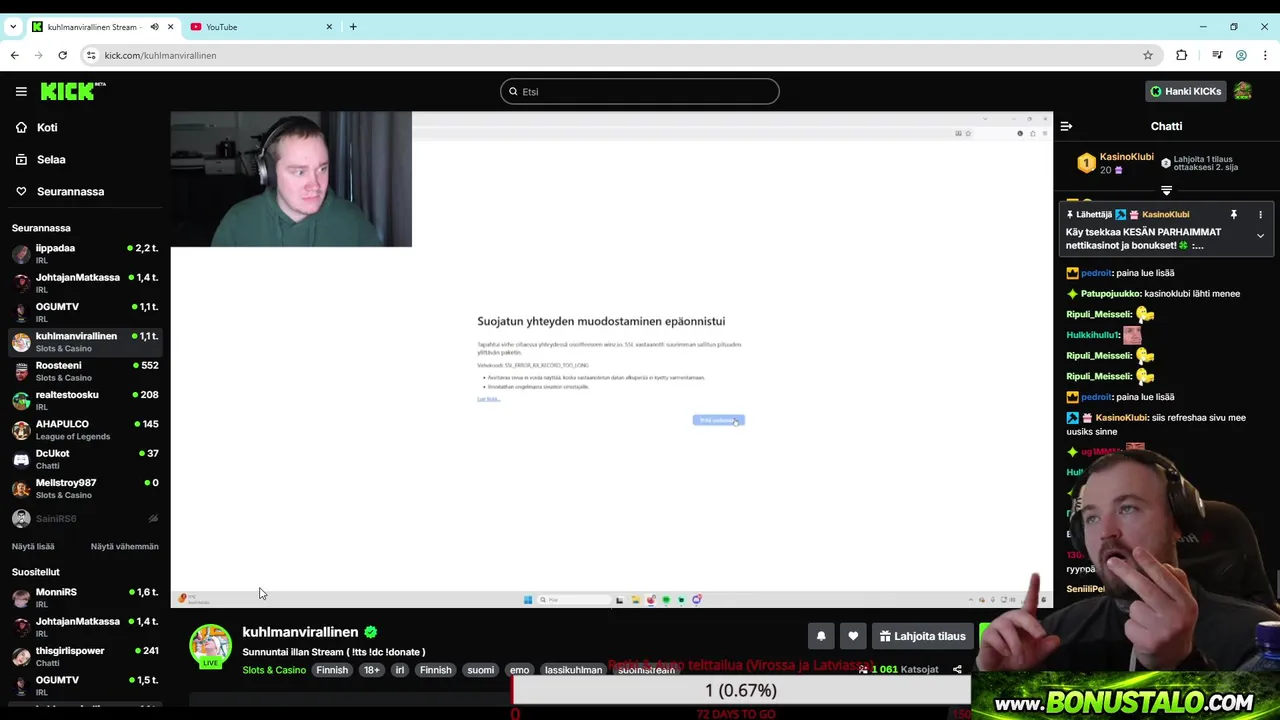Expand the leaderboard handle below KasinoKlubi
The height and width of the screenshot is (720, 1280).
click(x=1166, y=190)
